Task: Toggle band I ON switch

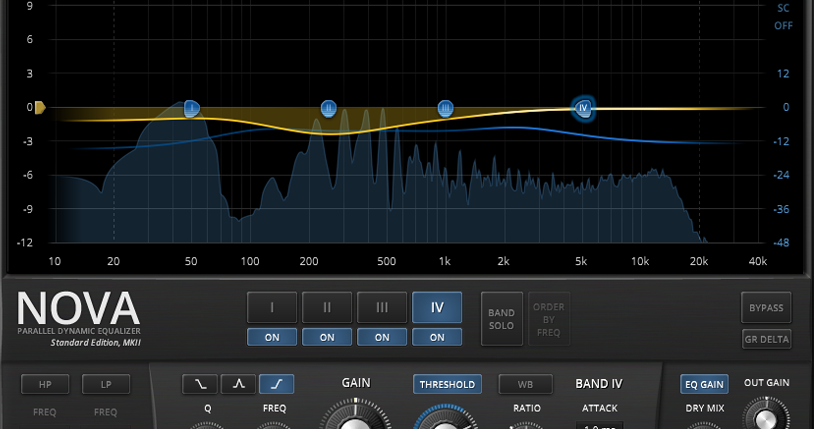Action: point(272,337)
